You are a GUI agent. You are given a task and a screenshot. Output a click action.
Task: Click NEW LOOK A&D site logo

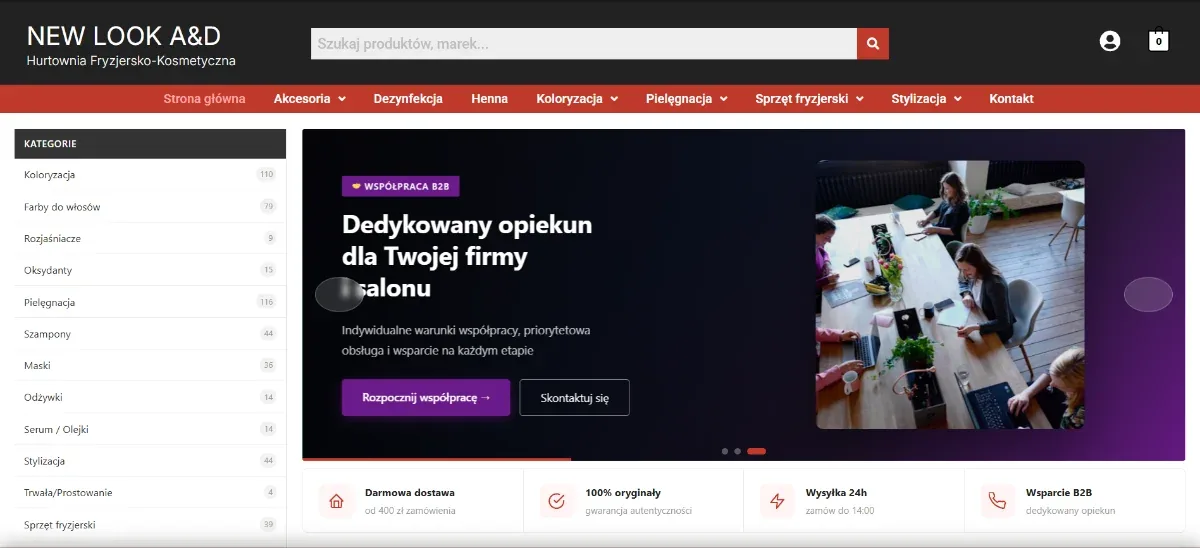(124, 36)
